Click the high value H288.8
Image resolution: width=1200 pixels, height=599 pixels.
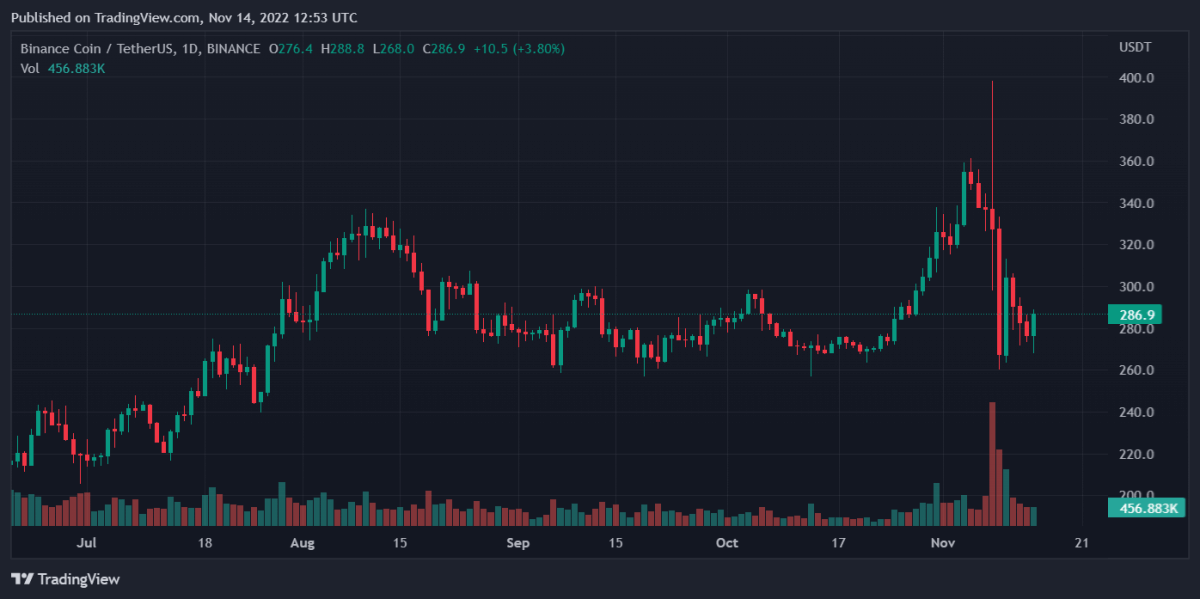coord(344,48)
